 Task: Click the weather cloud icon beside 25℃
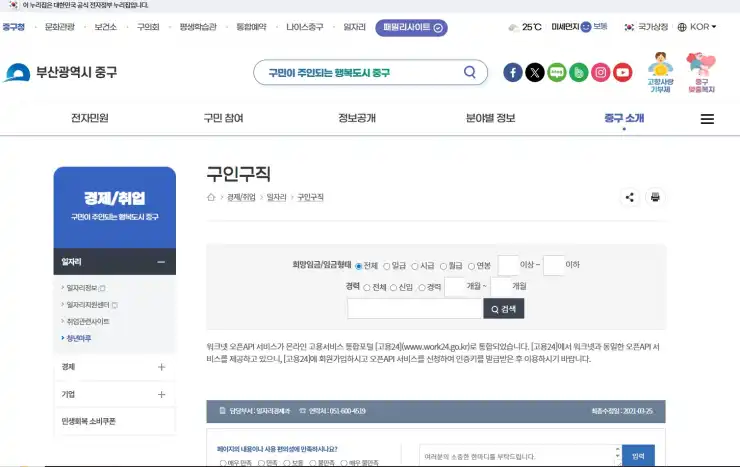[513, 27]
